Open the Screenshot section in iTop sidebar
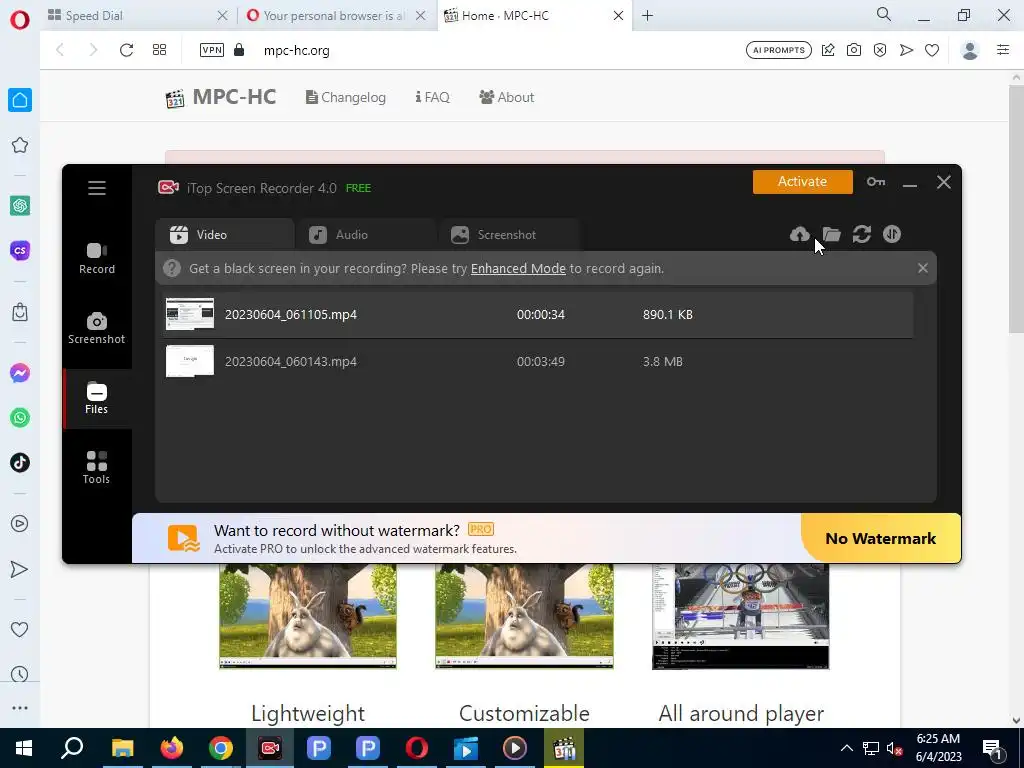The image size is (1024, 768). (97, 328)
